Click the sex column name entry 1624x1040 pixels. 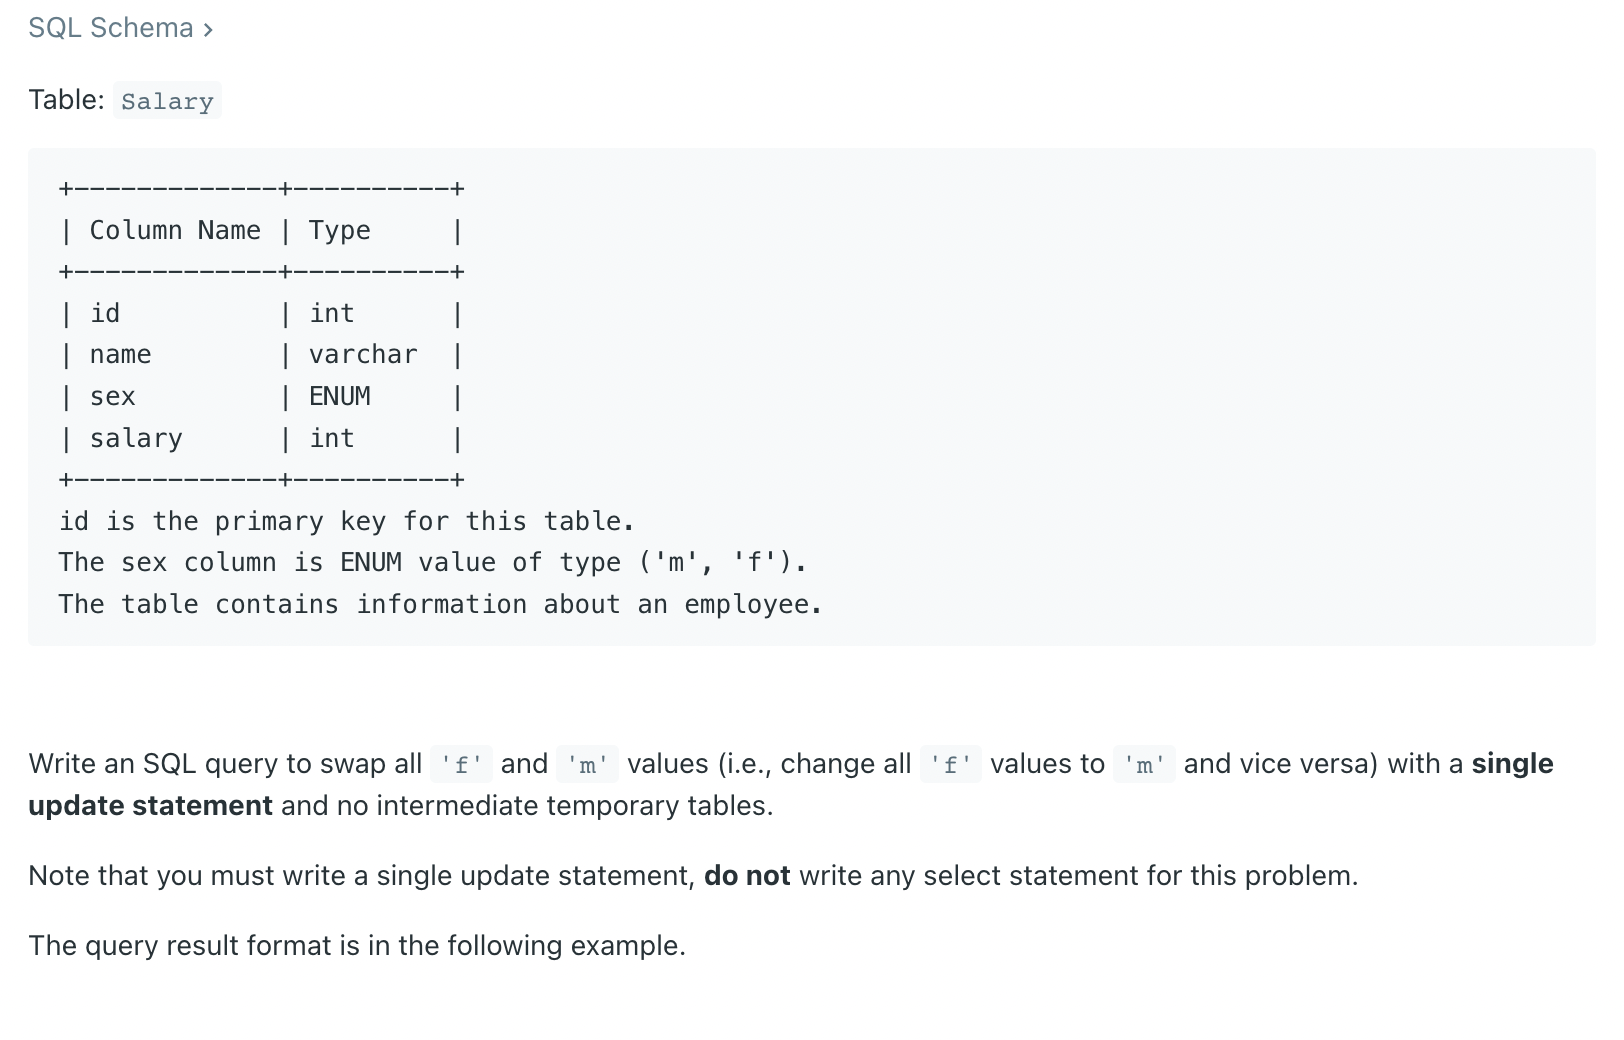112,397
